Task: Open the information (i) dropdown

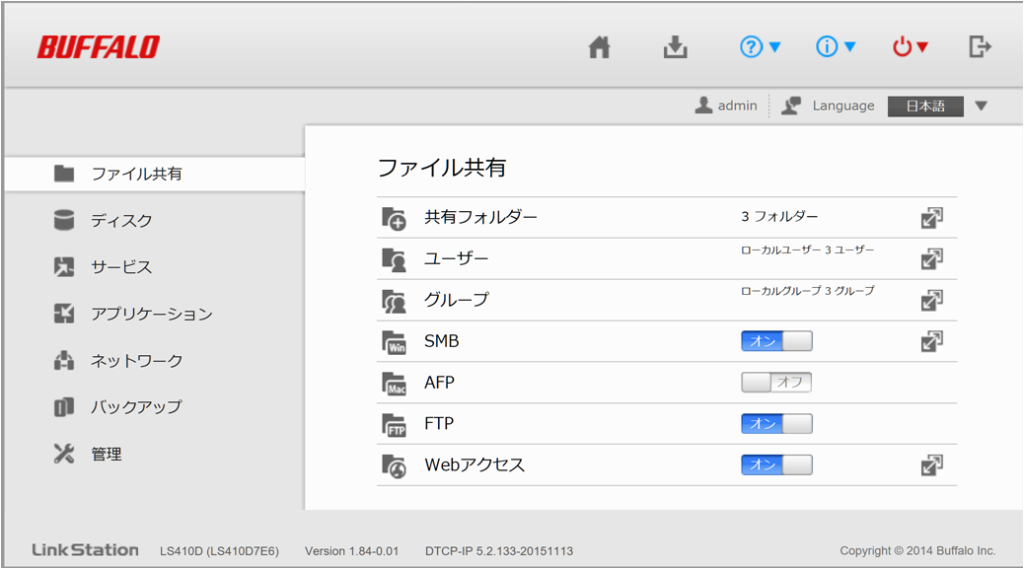Action: click(x=835, y=47)
